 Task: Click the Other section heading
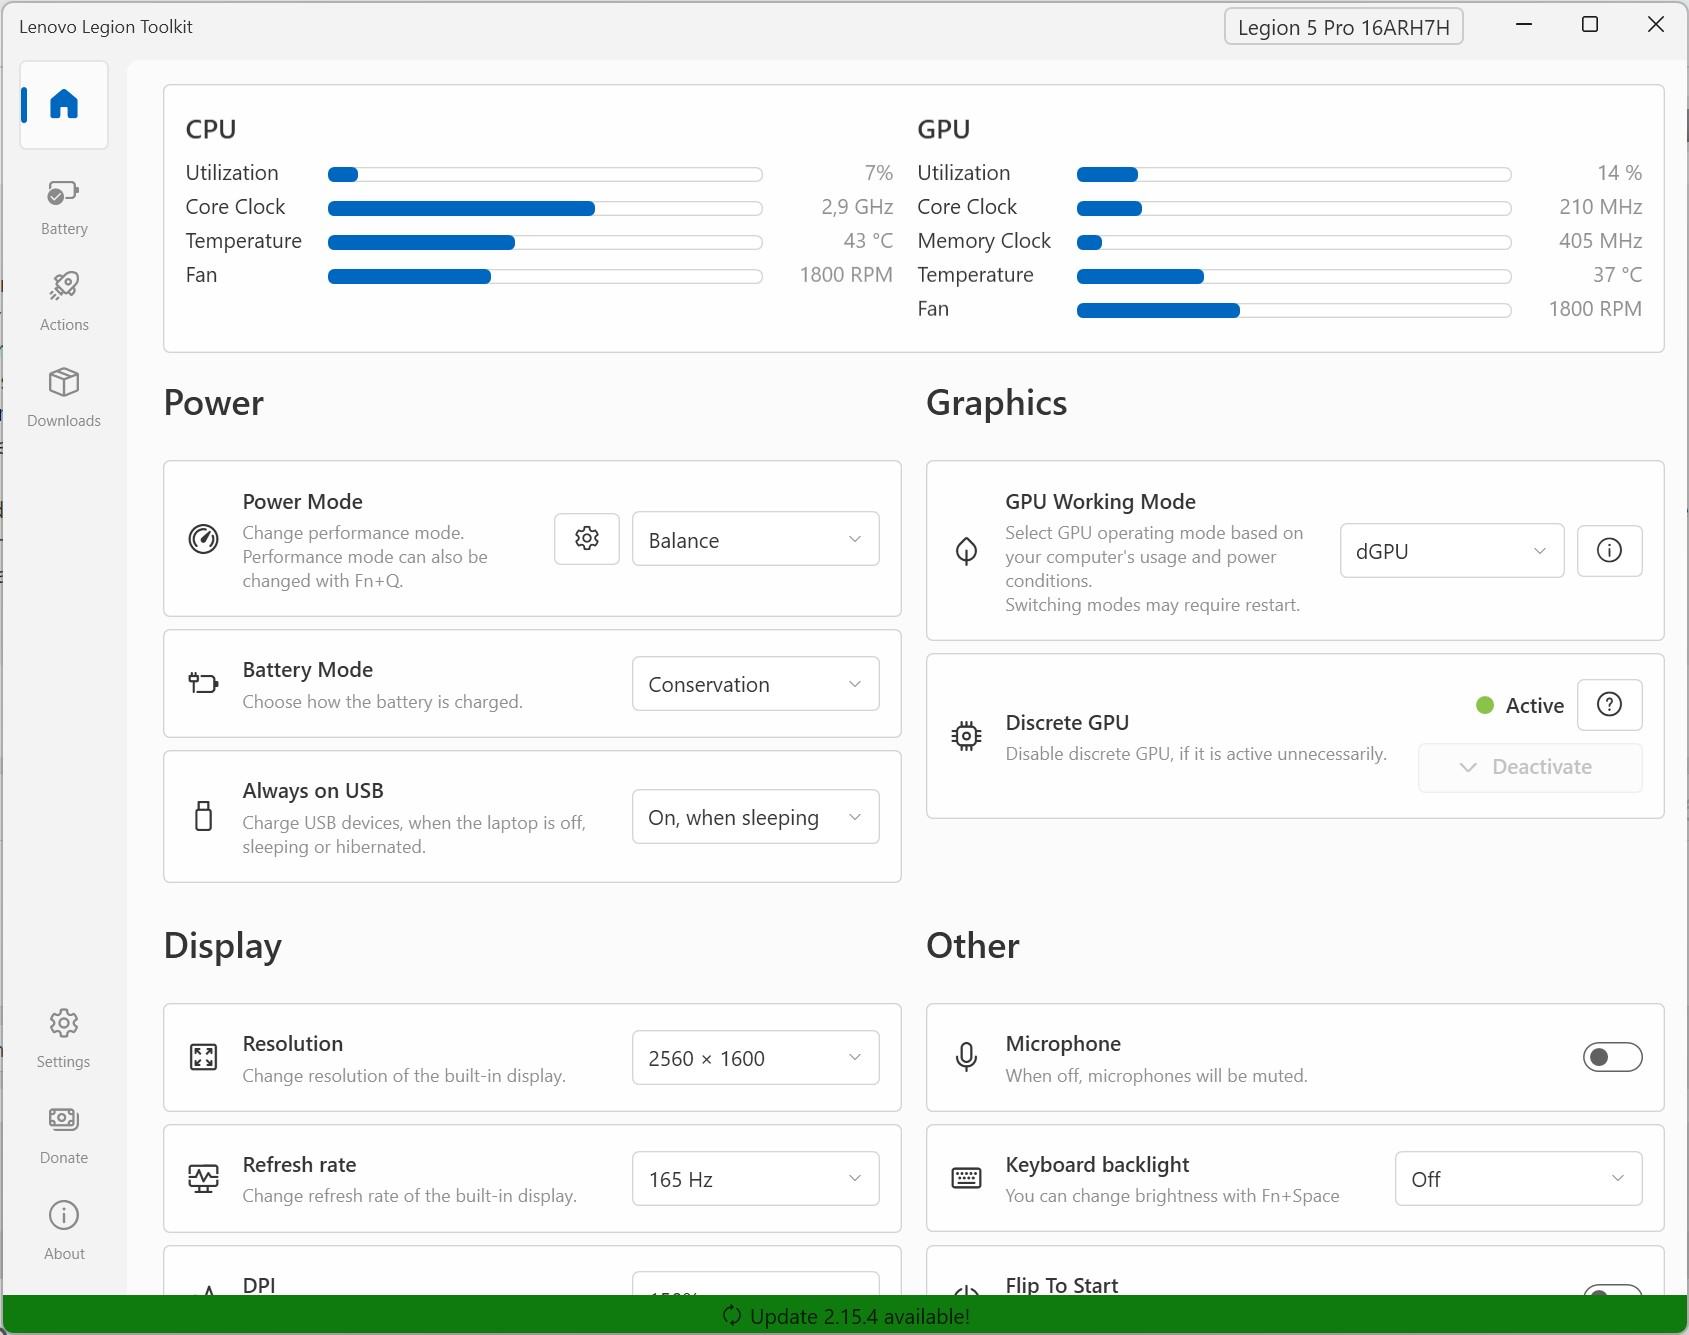[972, 946]
